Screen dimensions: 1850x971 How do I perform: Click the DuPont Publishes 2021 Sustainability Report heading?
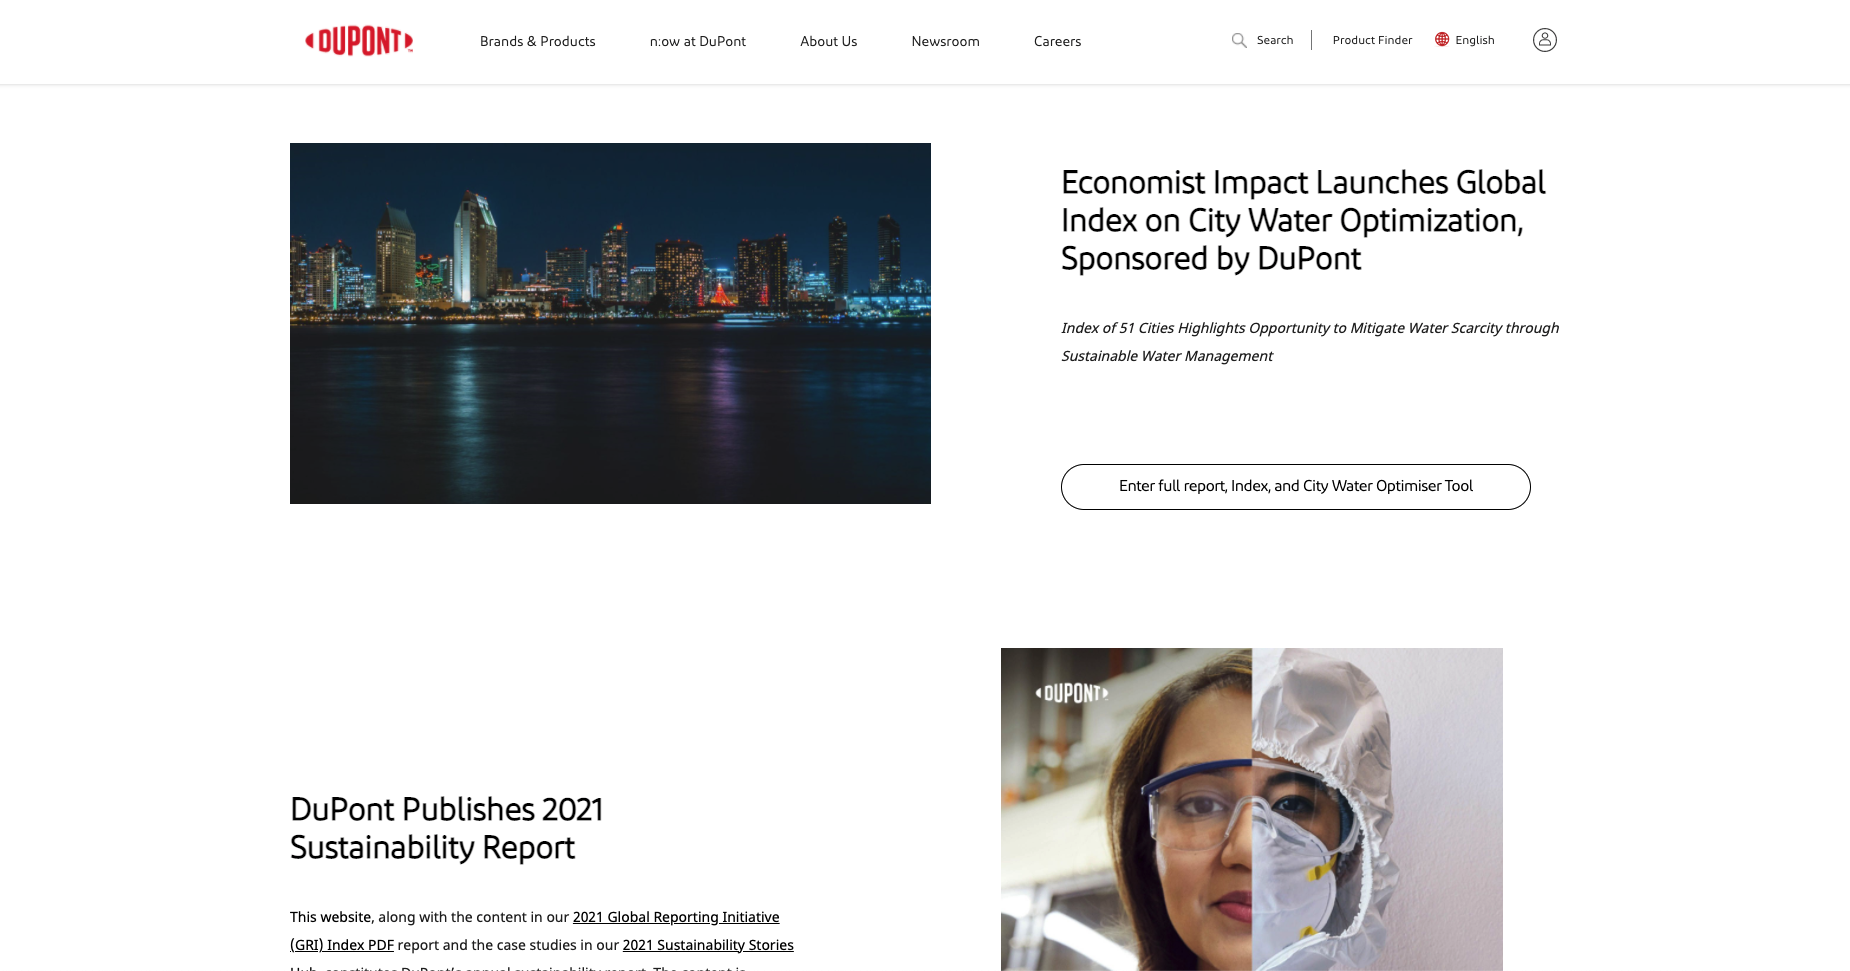pos(447,828)
